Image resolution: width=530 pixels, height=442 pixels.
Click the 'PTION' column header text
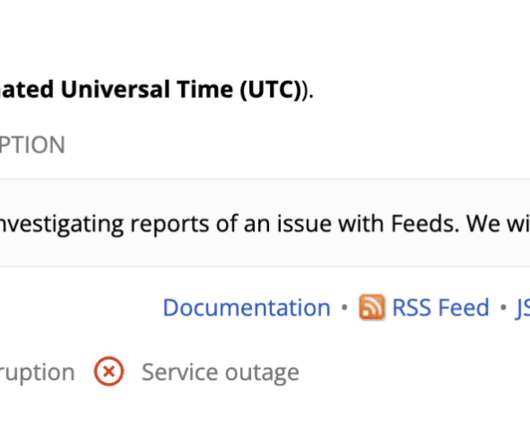32,145
